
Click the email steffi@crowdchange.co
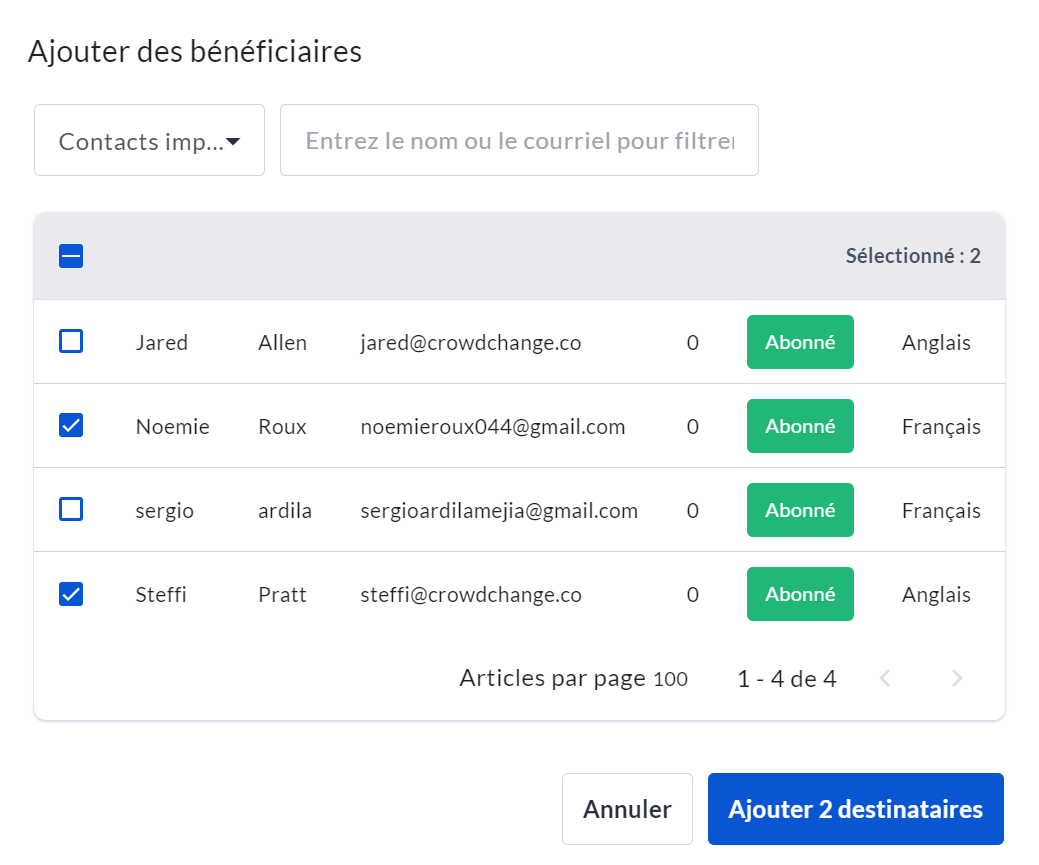(x=470, y=595)
